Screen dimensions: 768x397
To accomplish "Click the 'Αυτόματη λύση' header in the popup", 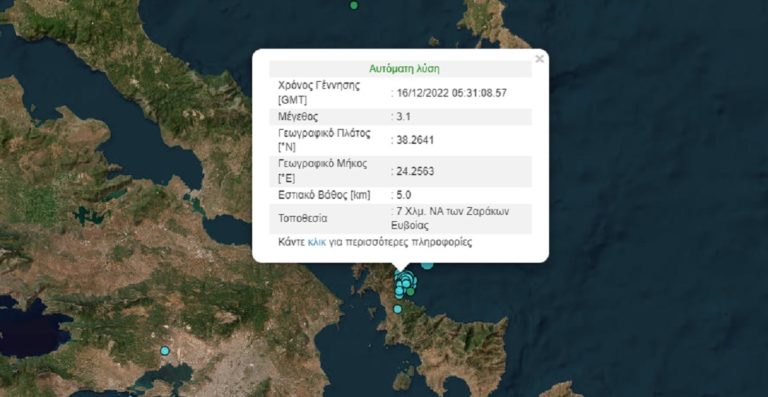I will click(404, 69).
